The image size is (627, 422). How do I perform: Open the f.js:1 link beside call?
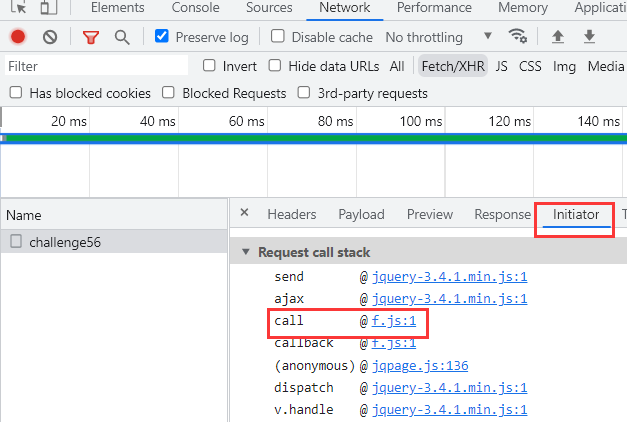tap(393, 321)
